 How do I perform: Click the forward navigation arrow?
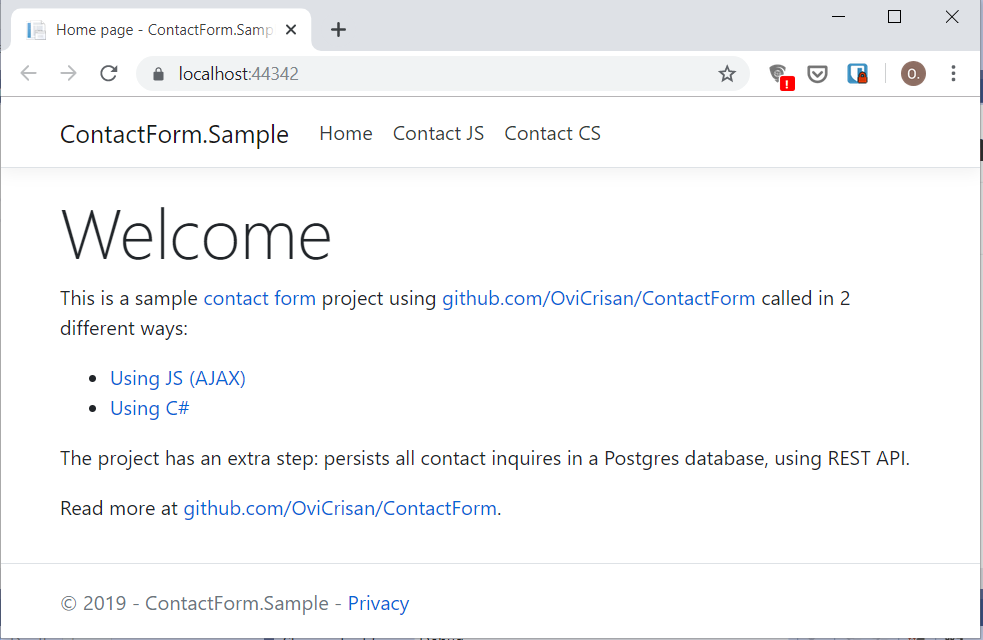(x=67, y=73)
